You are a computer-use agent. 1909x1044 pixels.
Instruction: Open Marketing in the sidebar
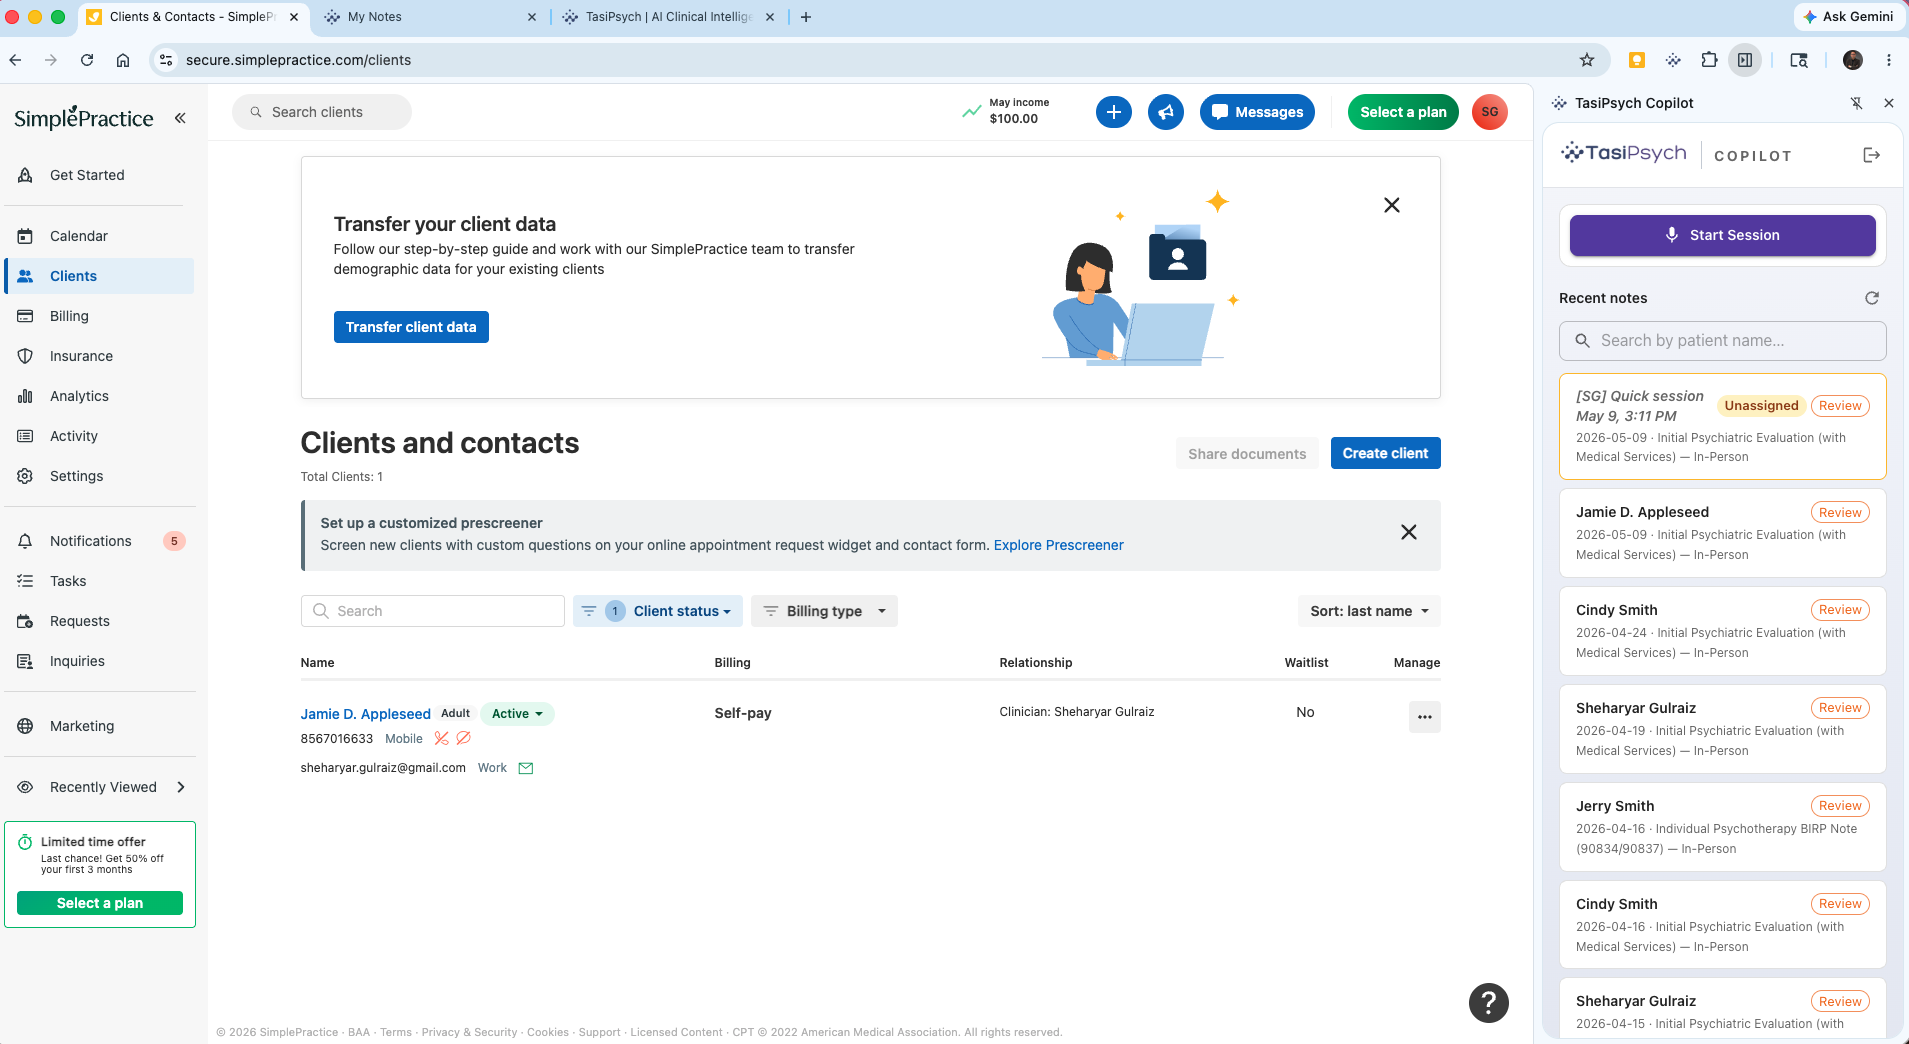click(100, 726)
